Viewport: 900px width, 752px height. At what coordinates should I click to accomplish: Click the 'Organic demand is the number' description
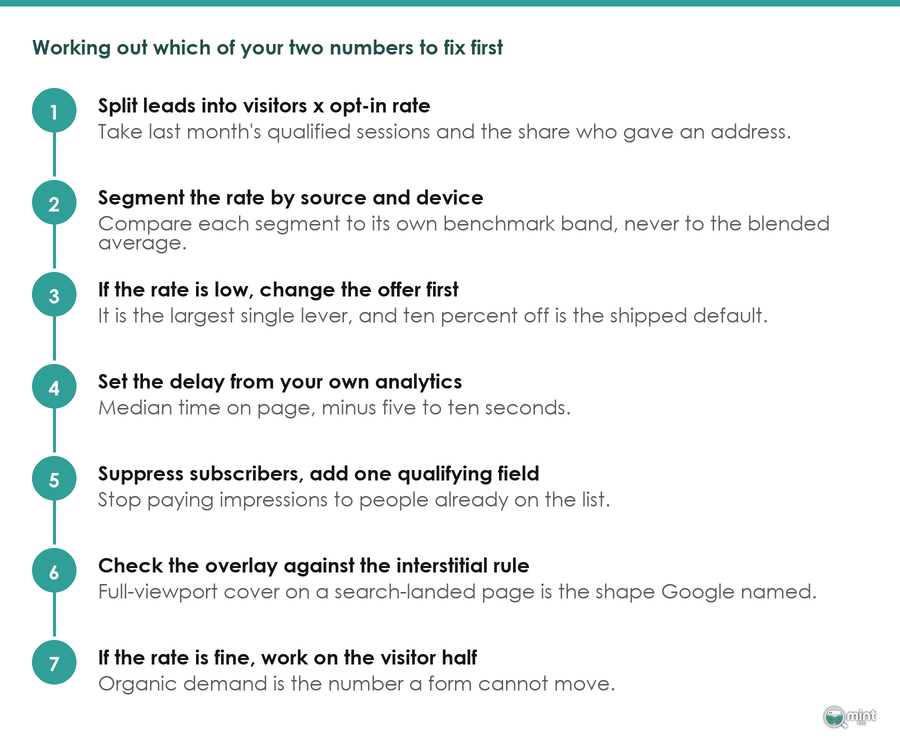[356, 684]
